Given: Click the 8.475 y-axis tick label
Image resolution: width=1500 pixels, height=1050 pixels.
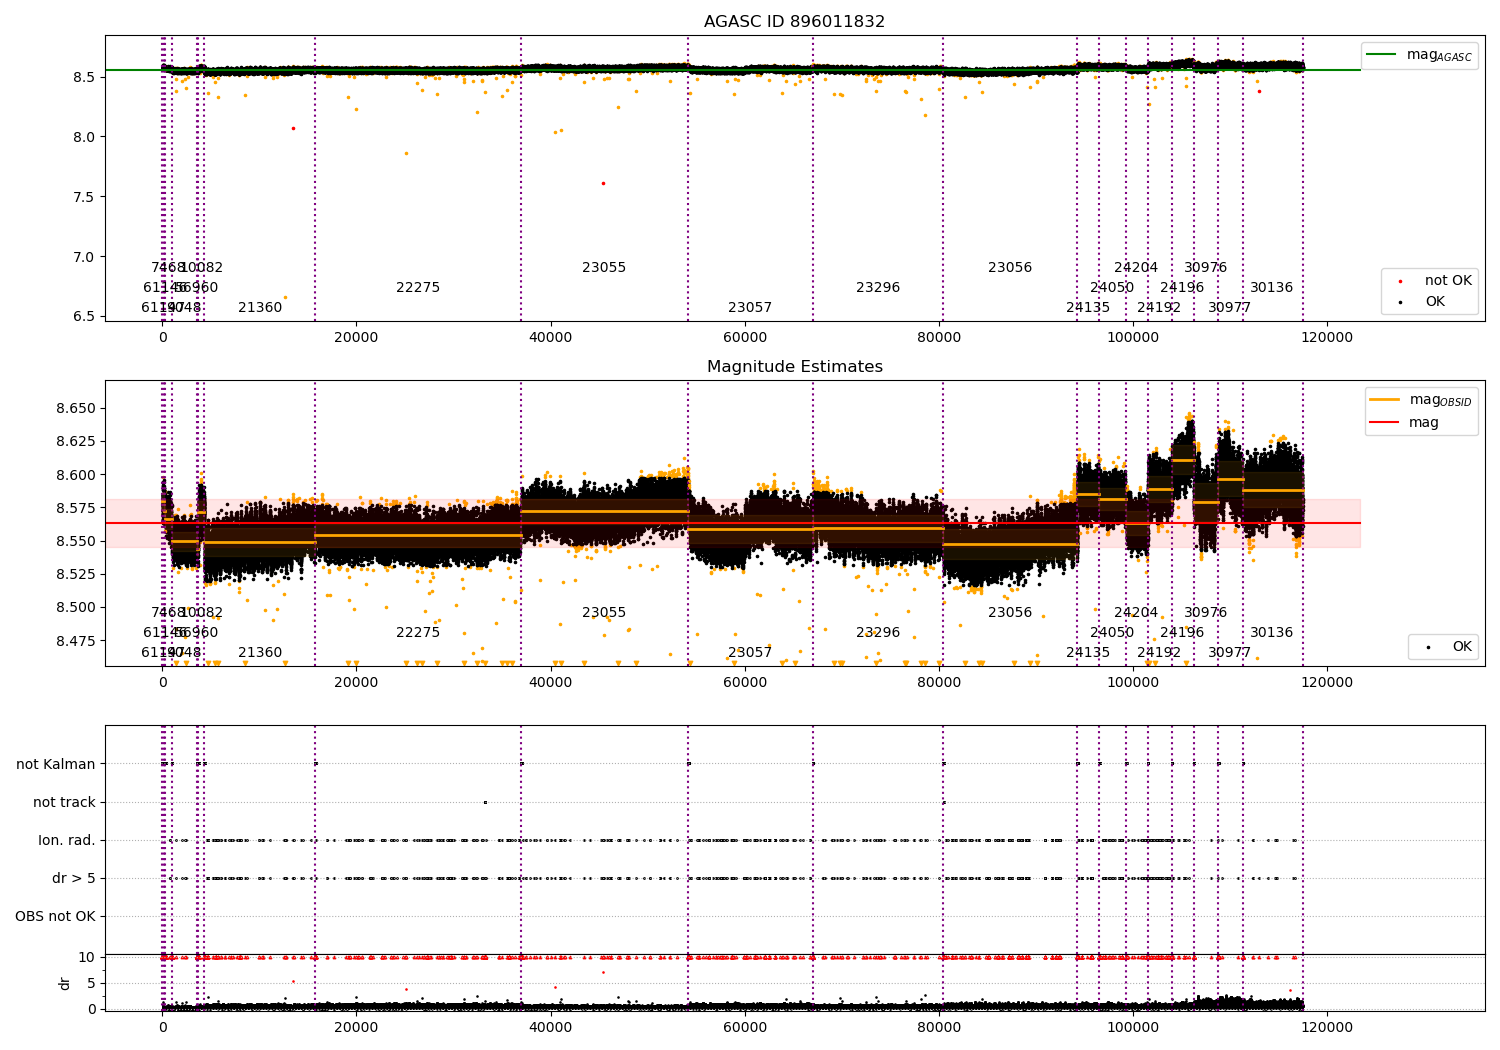Looking at the screenshot, I should pos(77,640).
